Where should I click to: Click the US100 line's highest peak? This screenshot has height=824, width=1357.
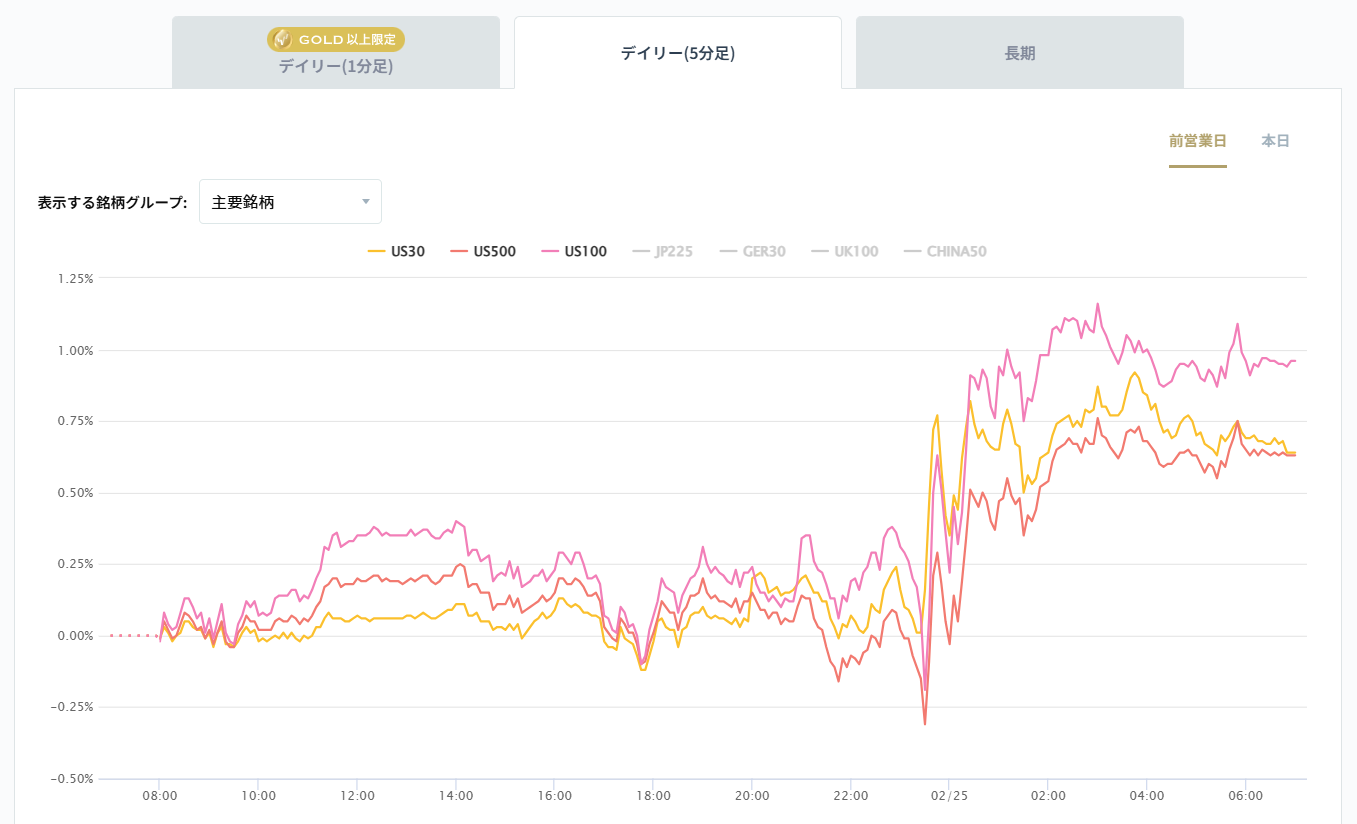1097,304
